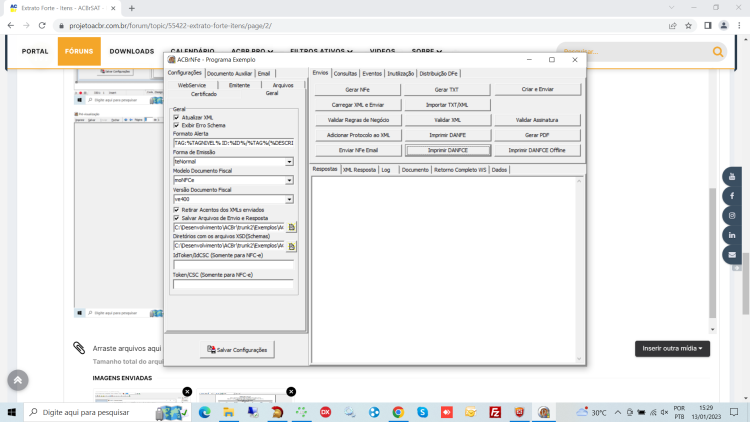The image size is (750, 422).
Task: Open the Forma de Emissão dropdown
Action: pos(289,162)
